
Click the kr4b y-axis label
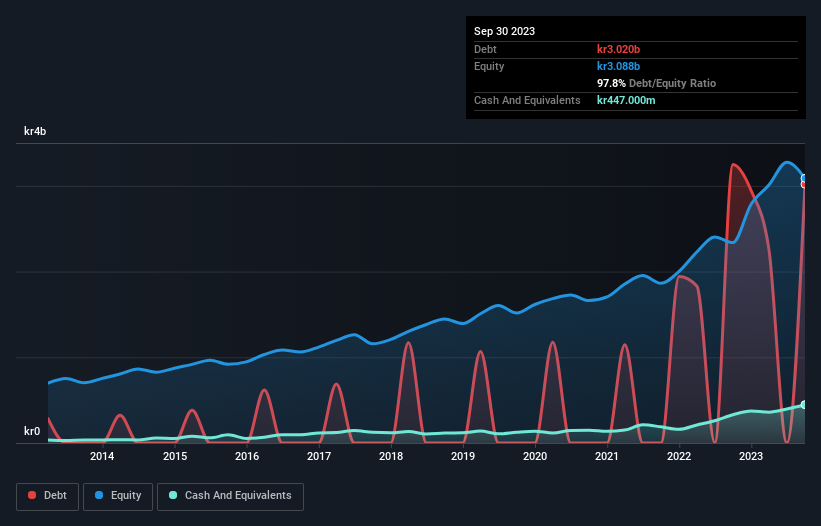pos(35,131)
